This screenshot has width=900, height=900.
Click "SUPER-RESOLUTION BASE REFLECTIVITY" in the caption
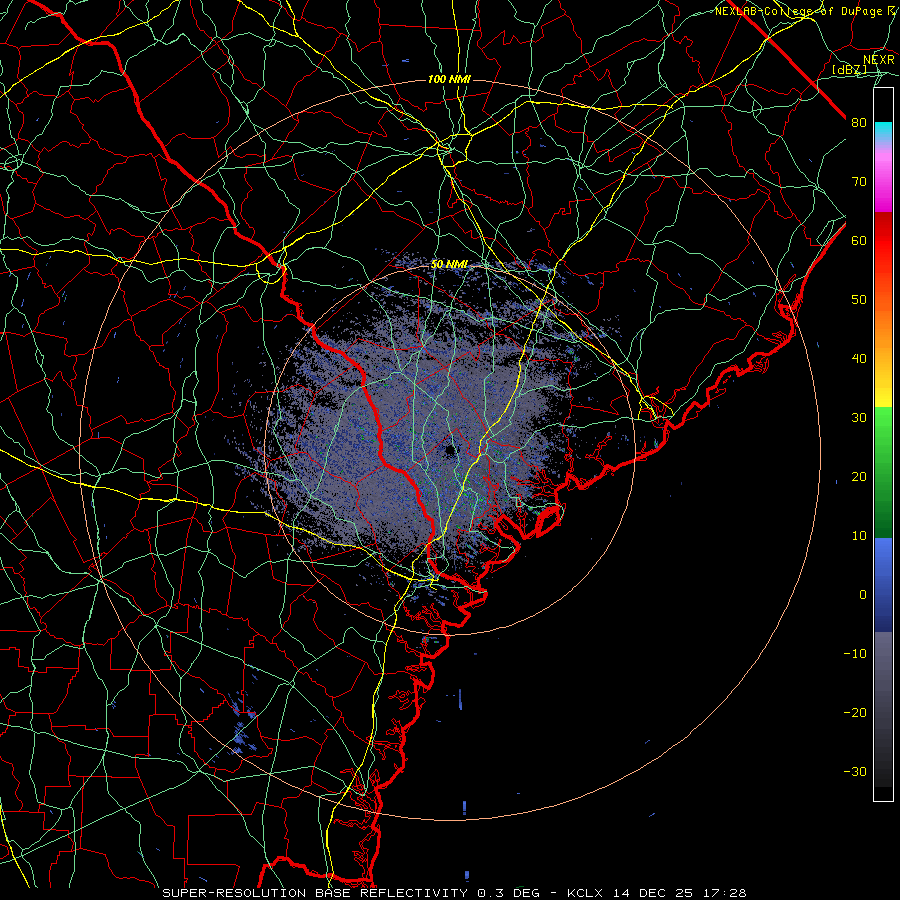(x=315, y=893)
